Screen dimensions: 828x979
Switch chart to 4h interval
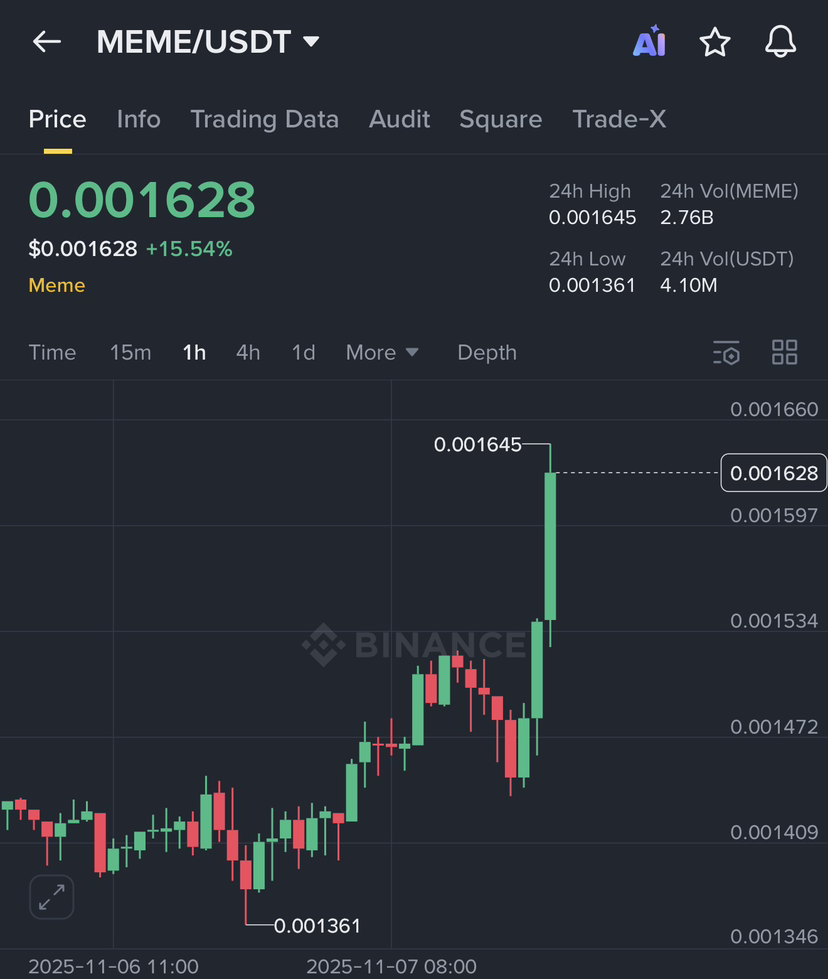coord(248,352)
